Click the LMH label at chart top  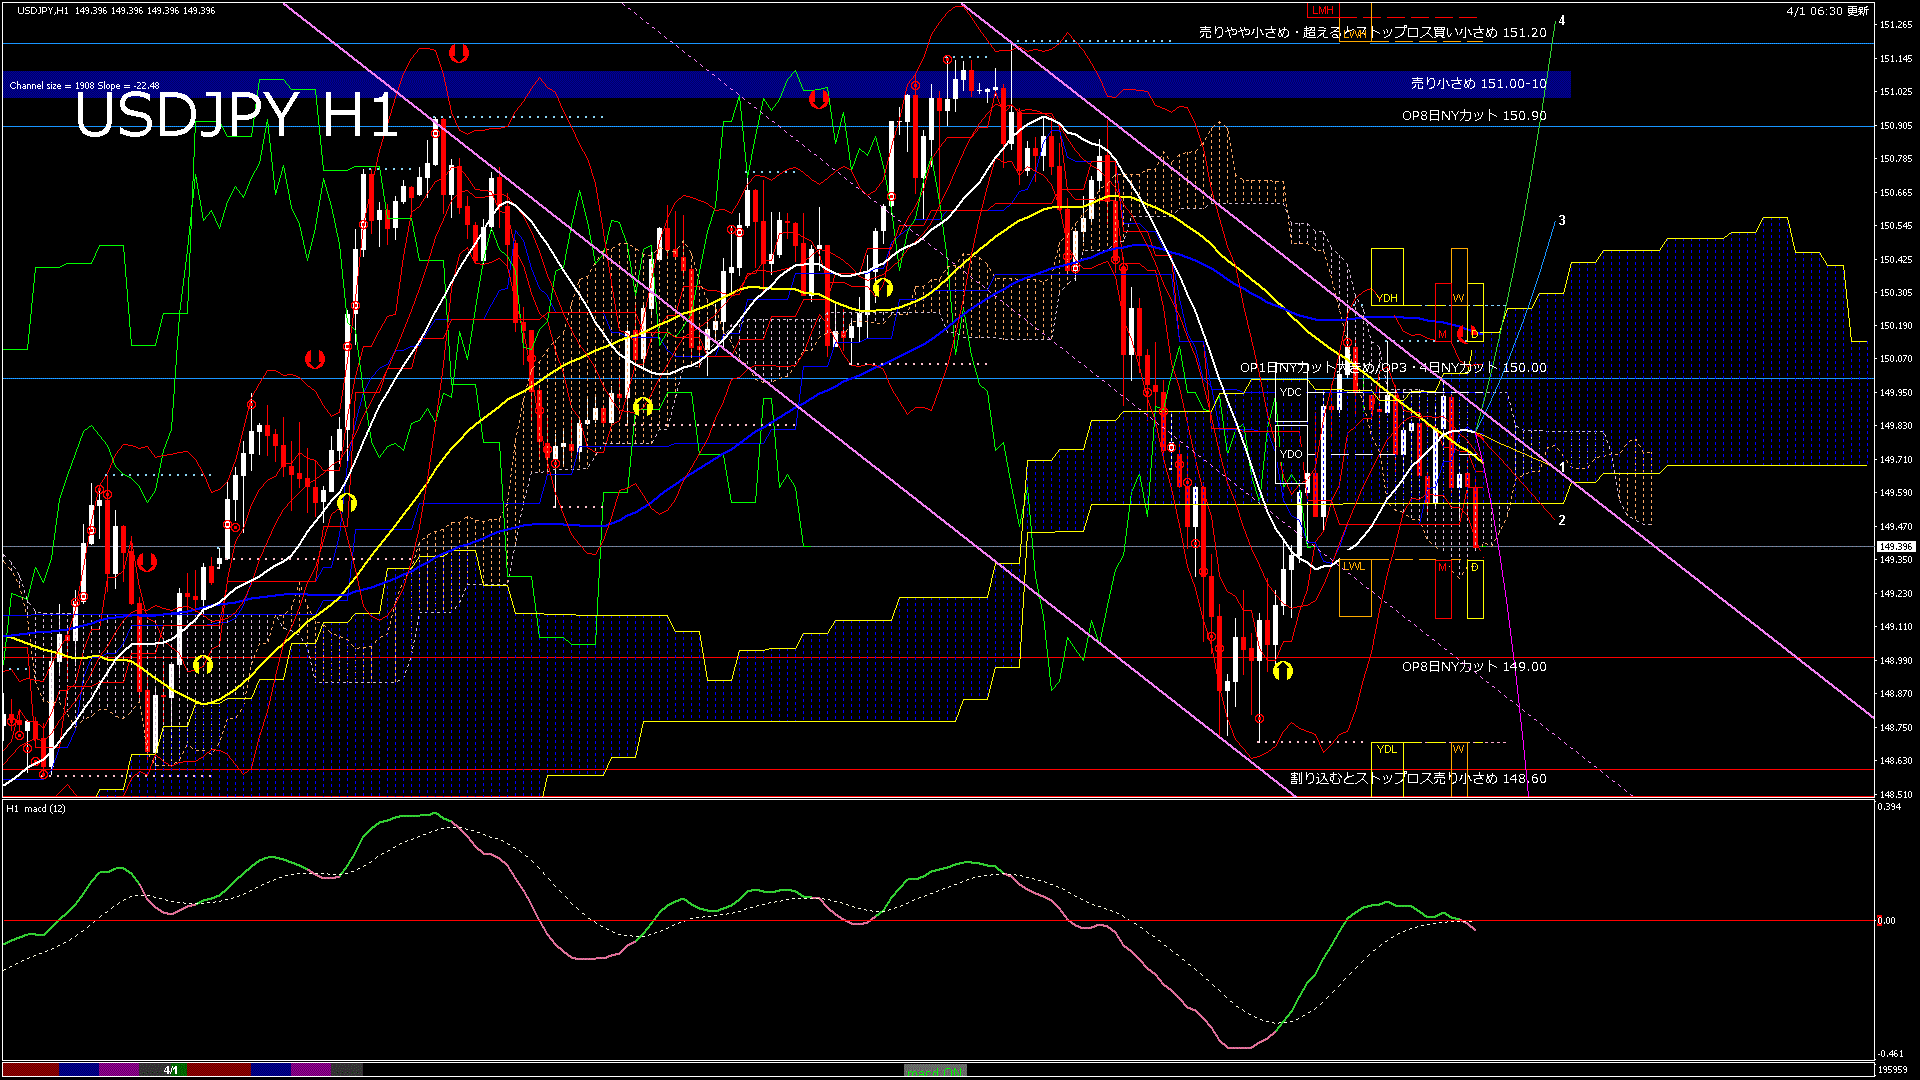(x=1322, y=10)
